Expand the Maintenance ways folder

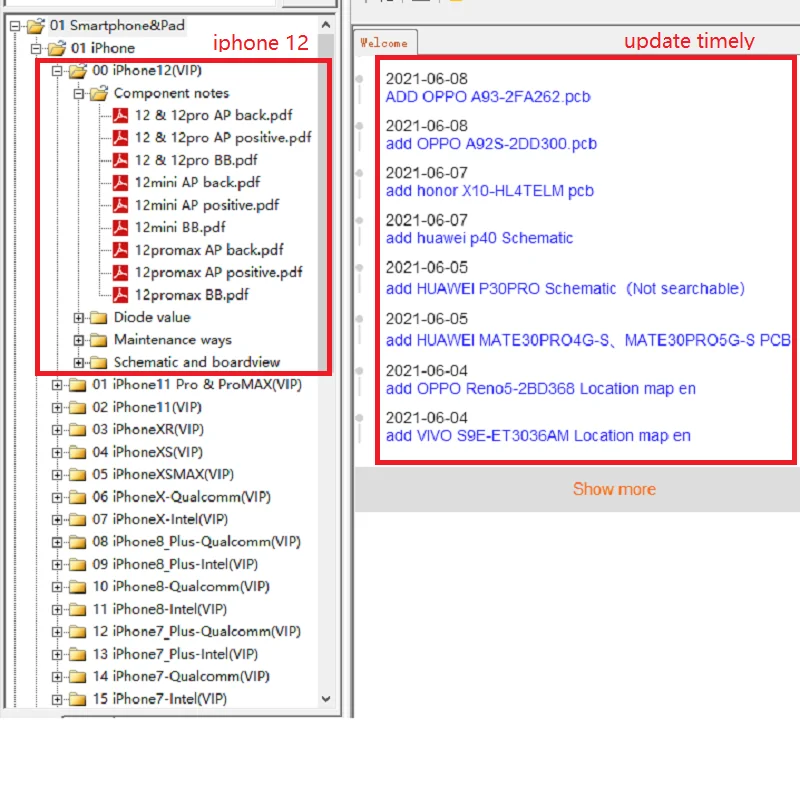(x=79, y=340)
